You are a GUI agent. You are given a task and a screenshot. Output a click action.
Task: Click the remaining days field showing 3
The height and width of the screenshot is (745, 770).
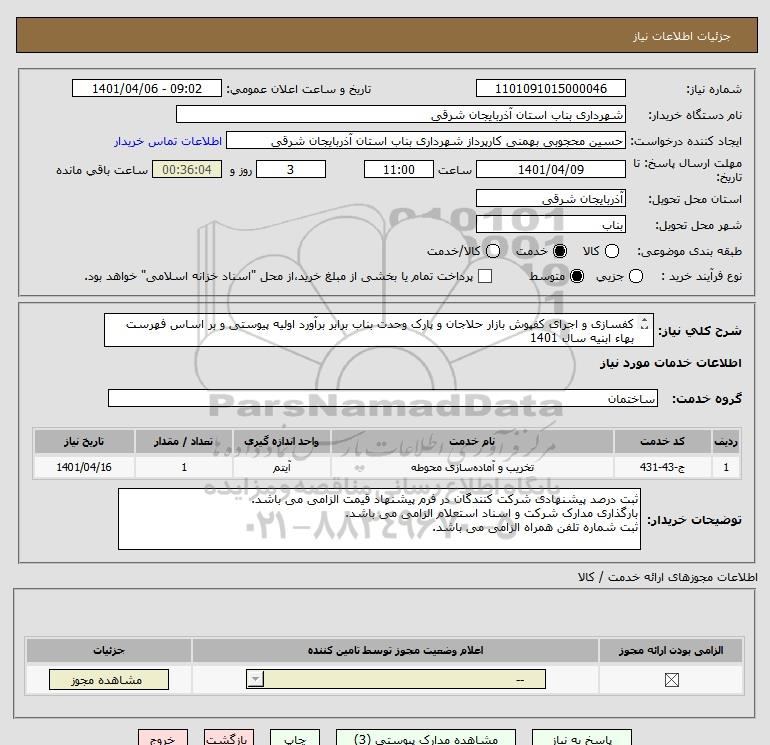(291, 169)
